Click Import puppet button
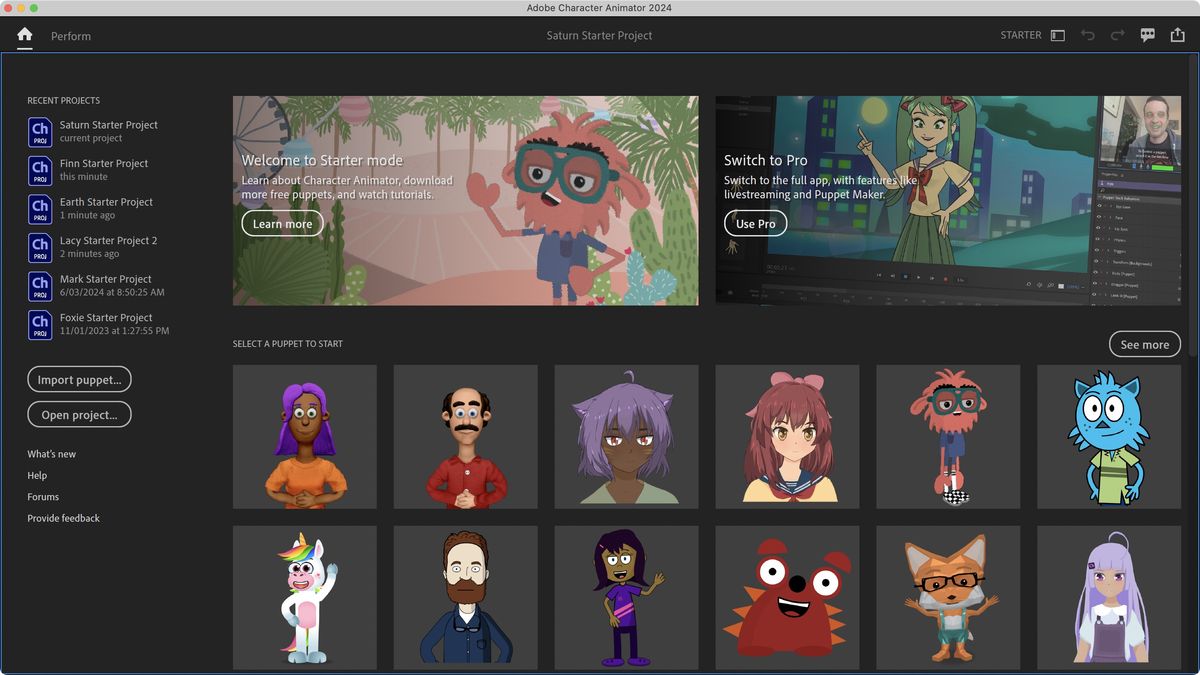 [x=79, y=379]
